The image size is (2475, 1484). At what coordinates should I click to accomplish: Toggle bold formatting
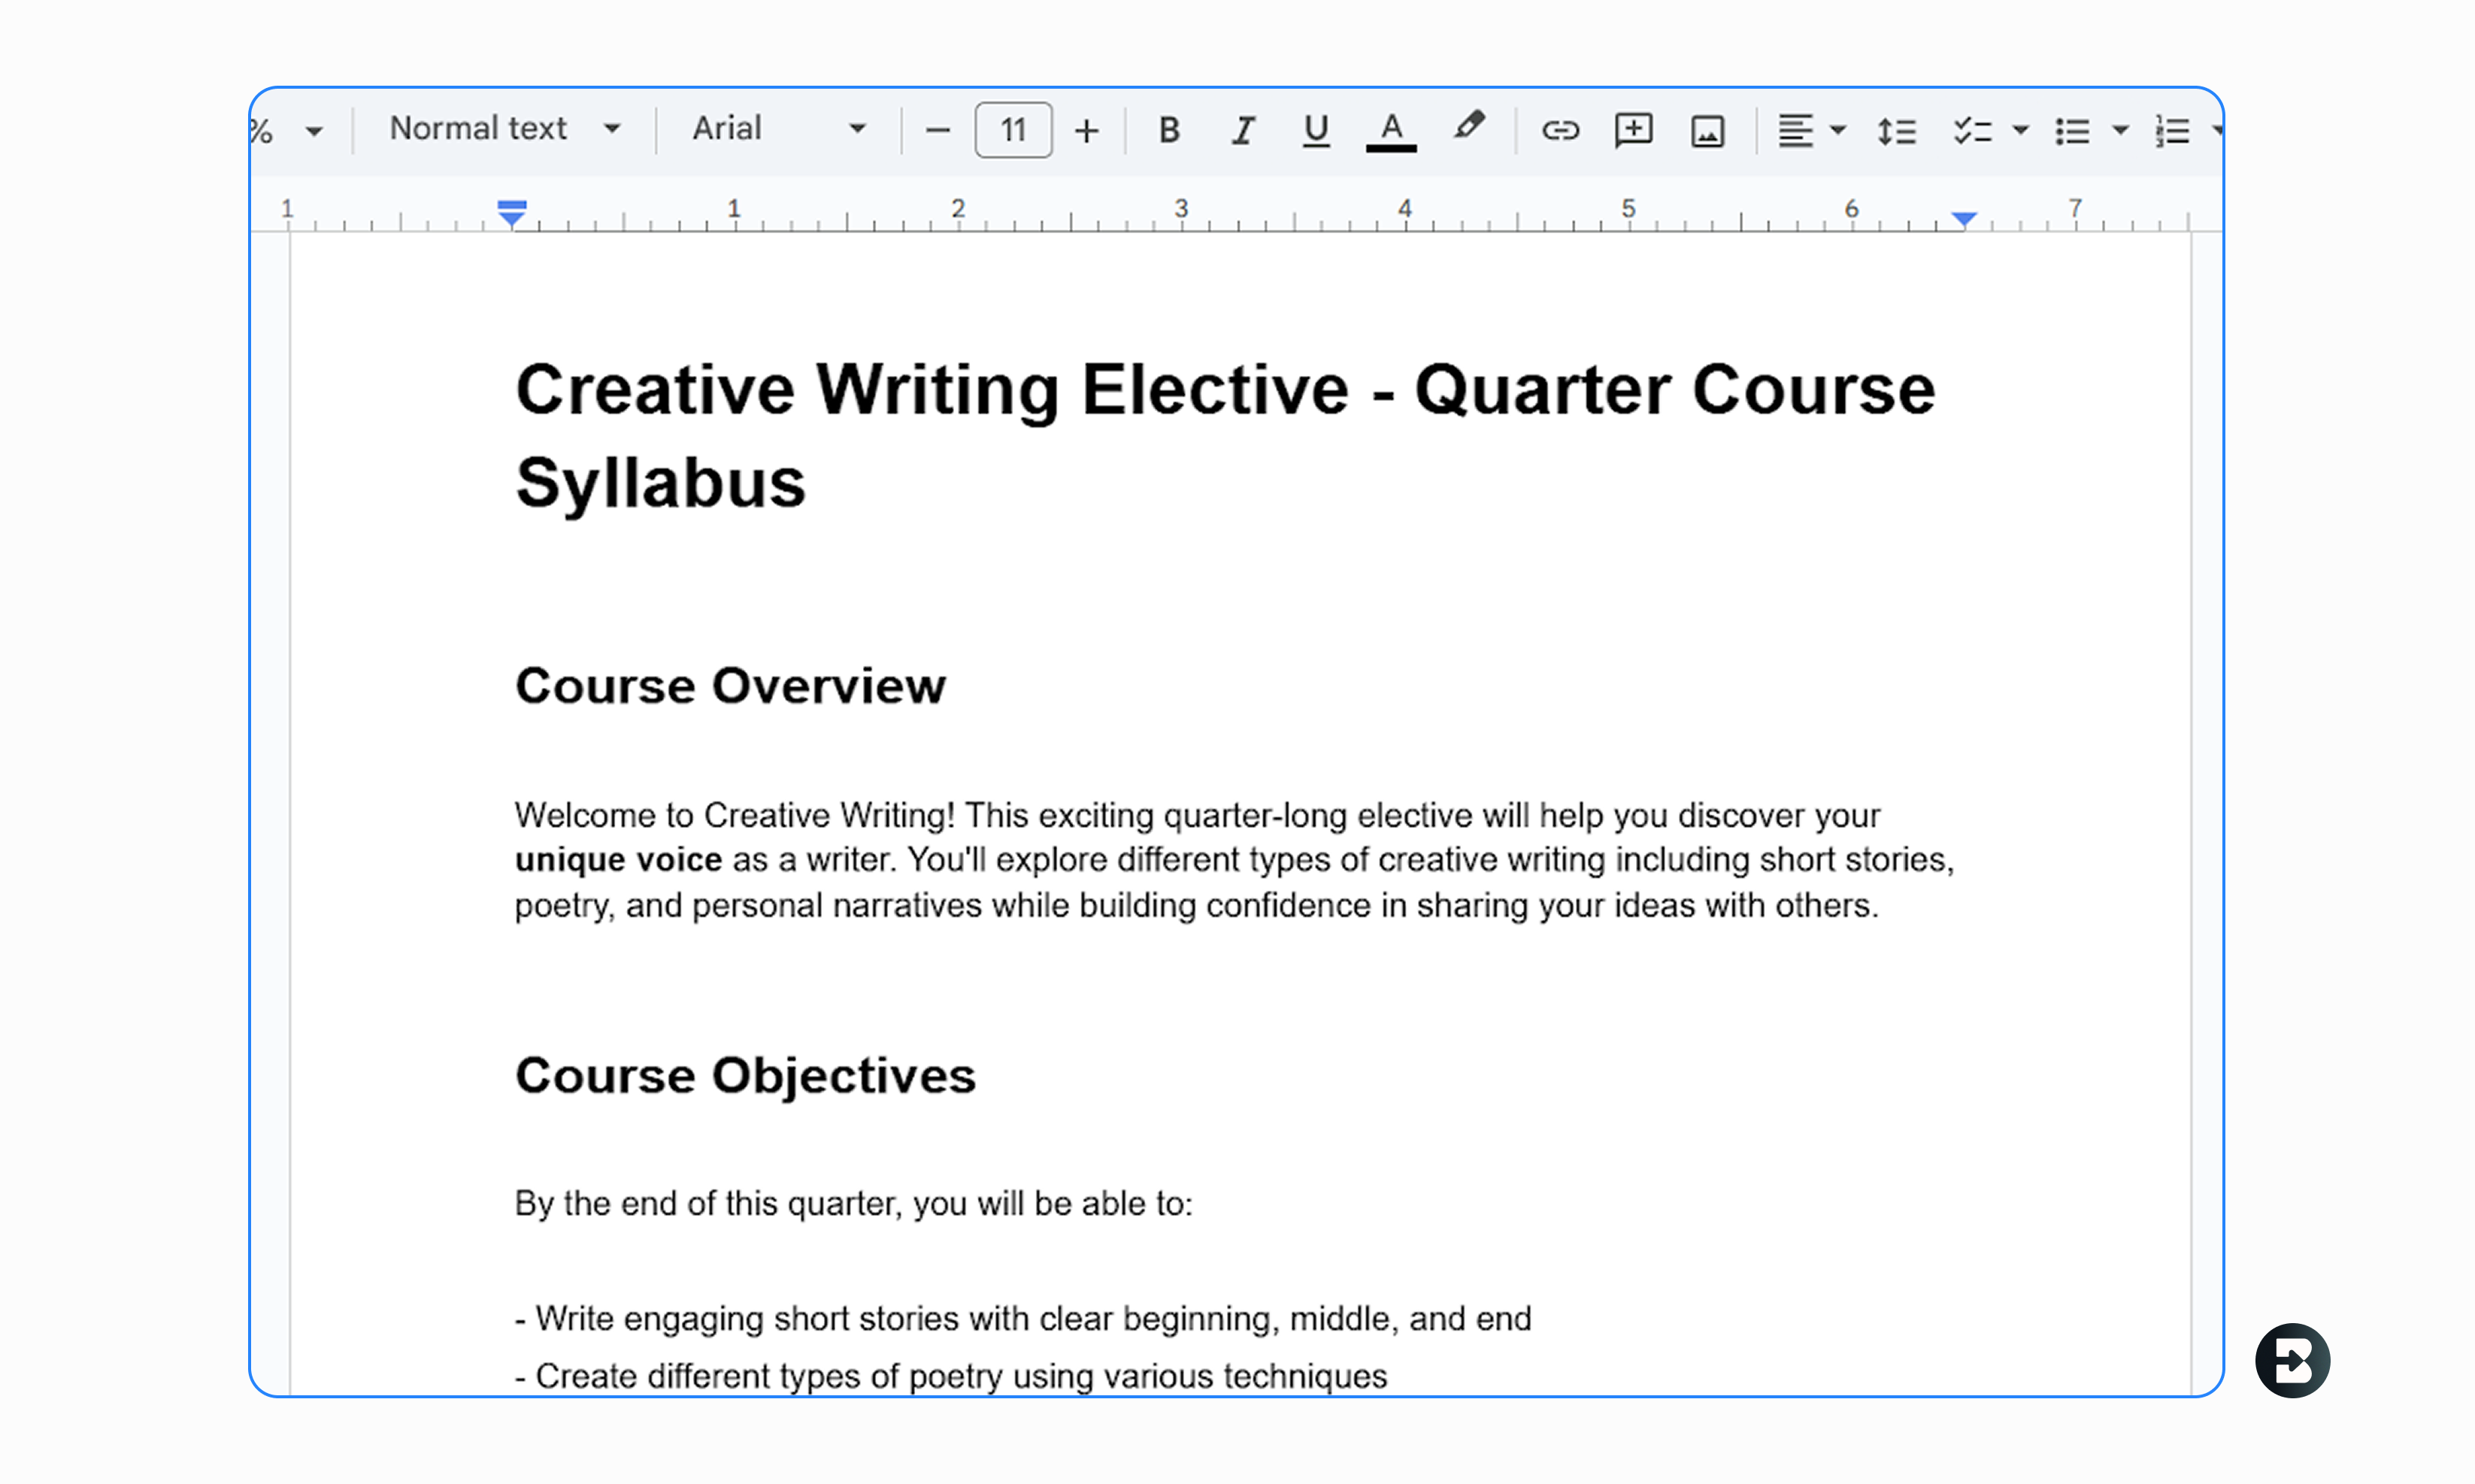(x=1168, y=130)
